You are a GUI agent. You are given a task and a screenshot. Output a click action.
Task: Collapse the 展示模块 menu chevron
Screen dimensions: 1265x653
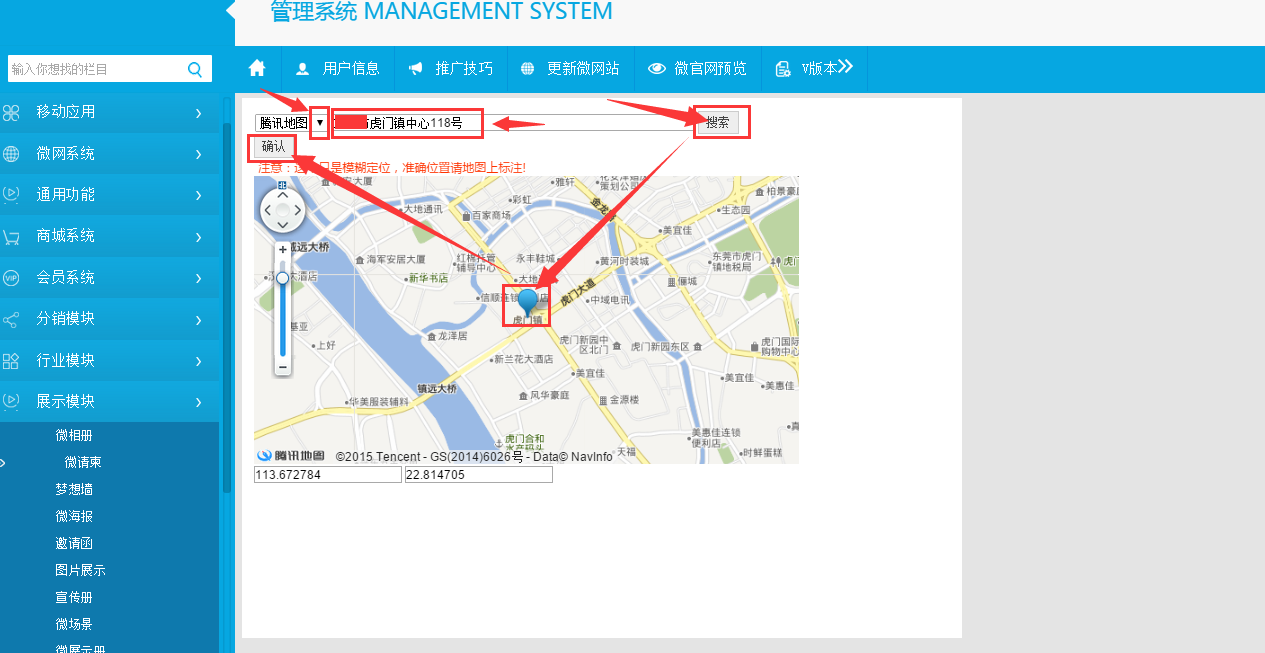tap(198, 402)
